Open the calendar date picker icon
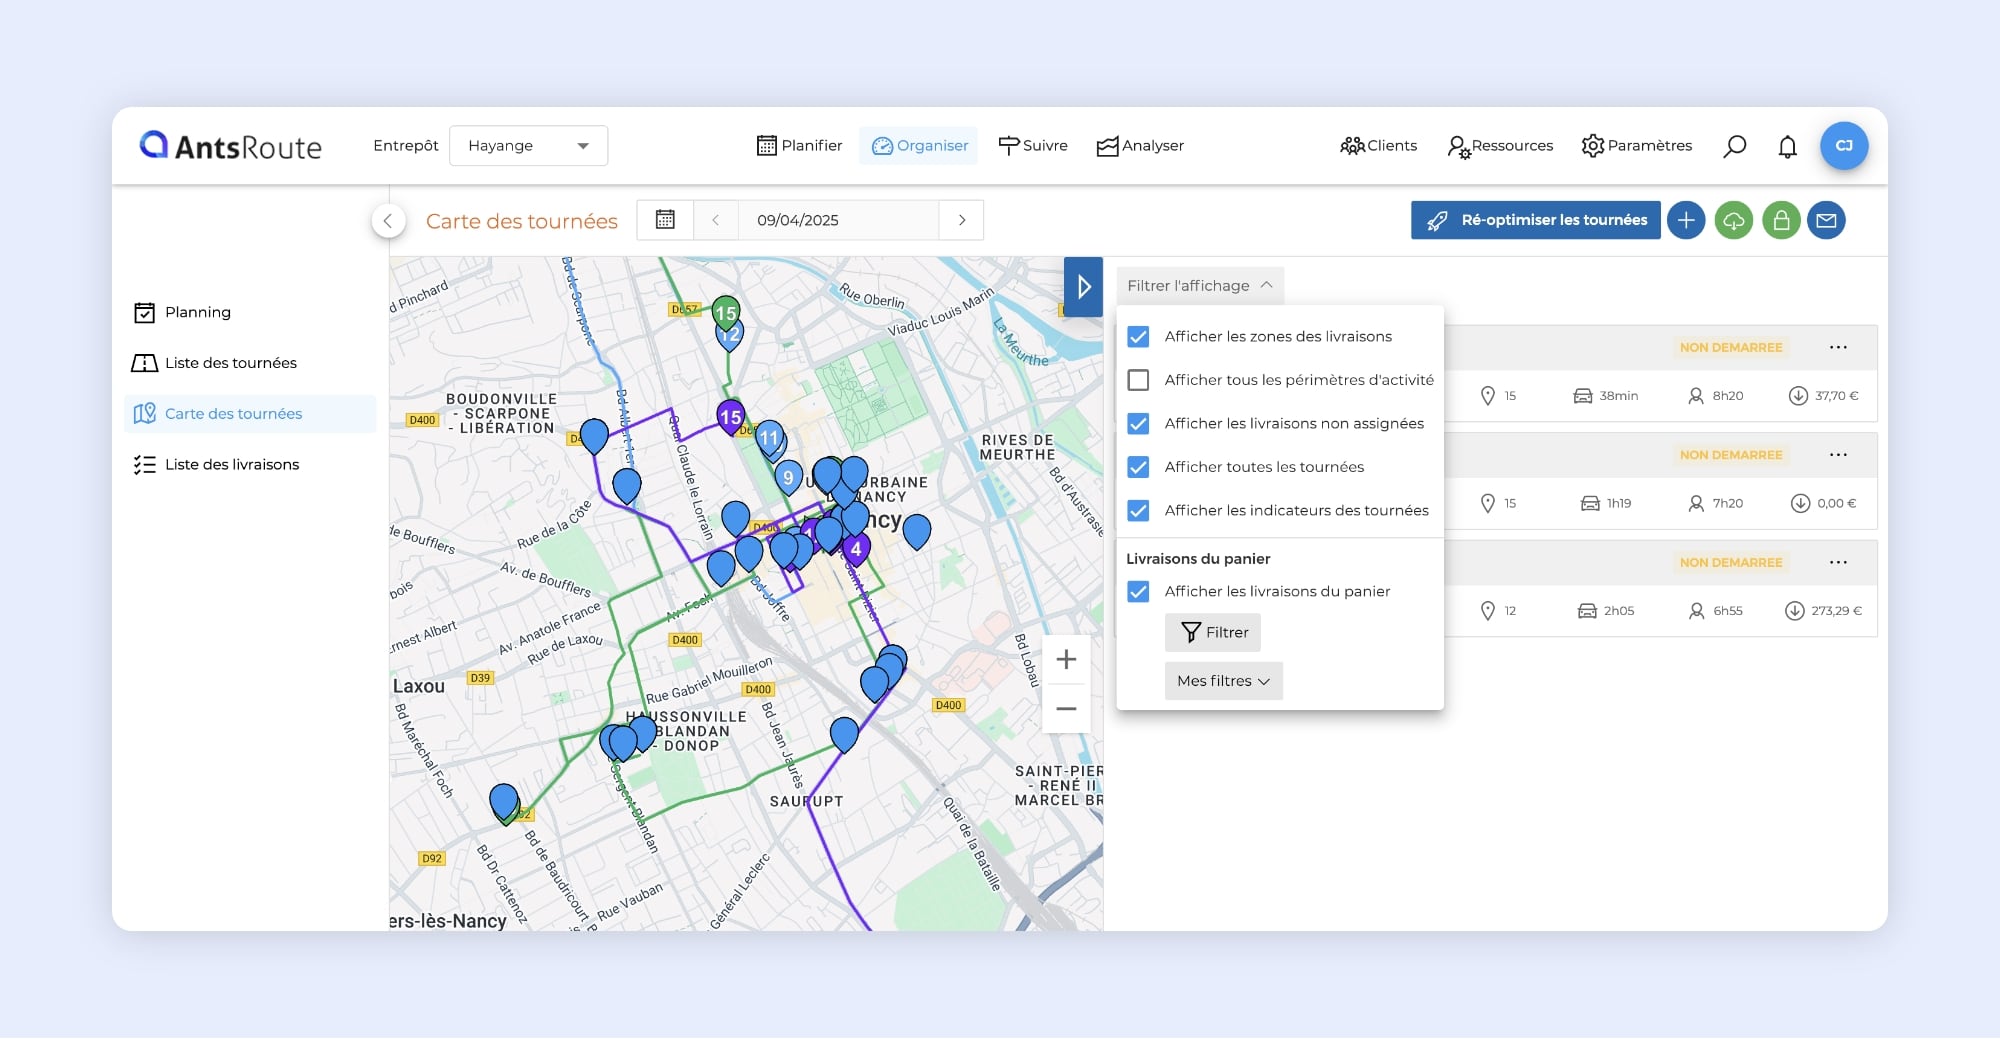 point(665,220)
